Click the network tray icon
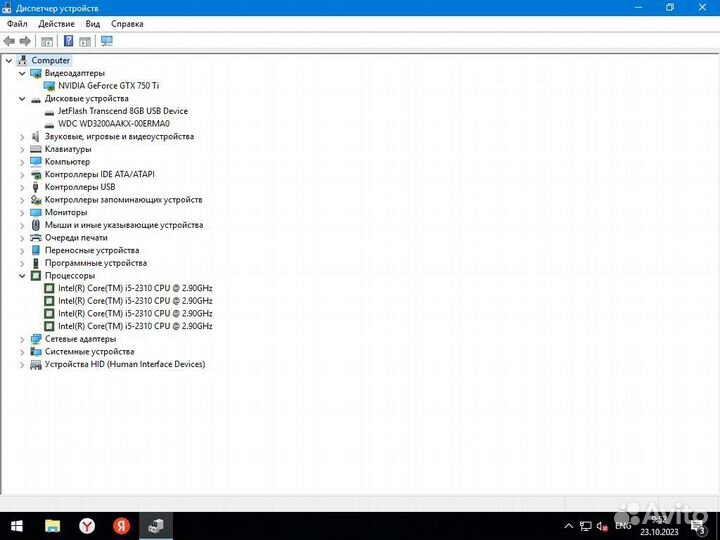The image size is (720, 540). tap(585, 526)
